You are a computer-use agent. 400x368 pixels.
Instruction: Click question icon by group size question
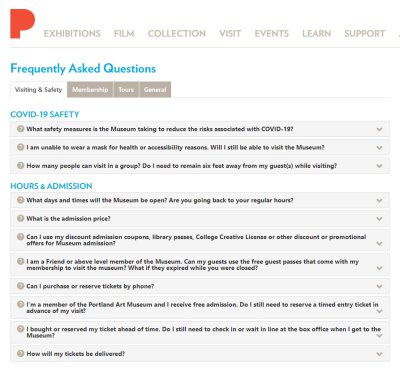(20, 165)
